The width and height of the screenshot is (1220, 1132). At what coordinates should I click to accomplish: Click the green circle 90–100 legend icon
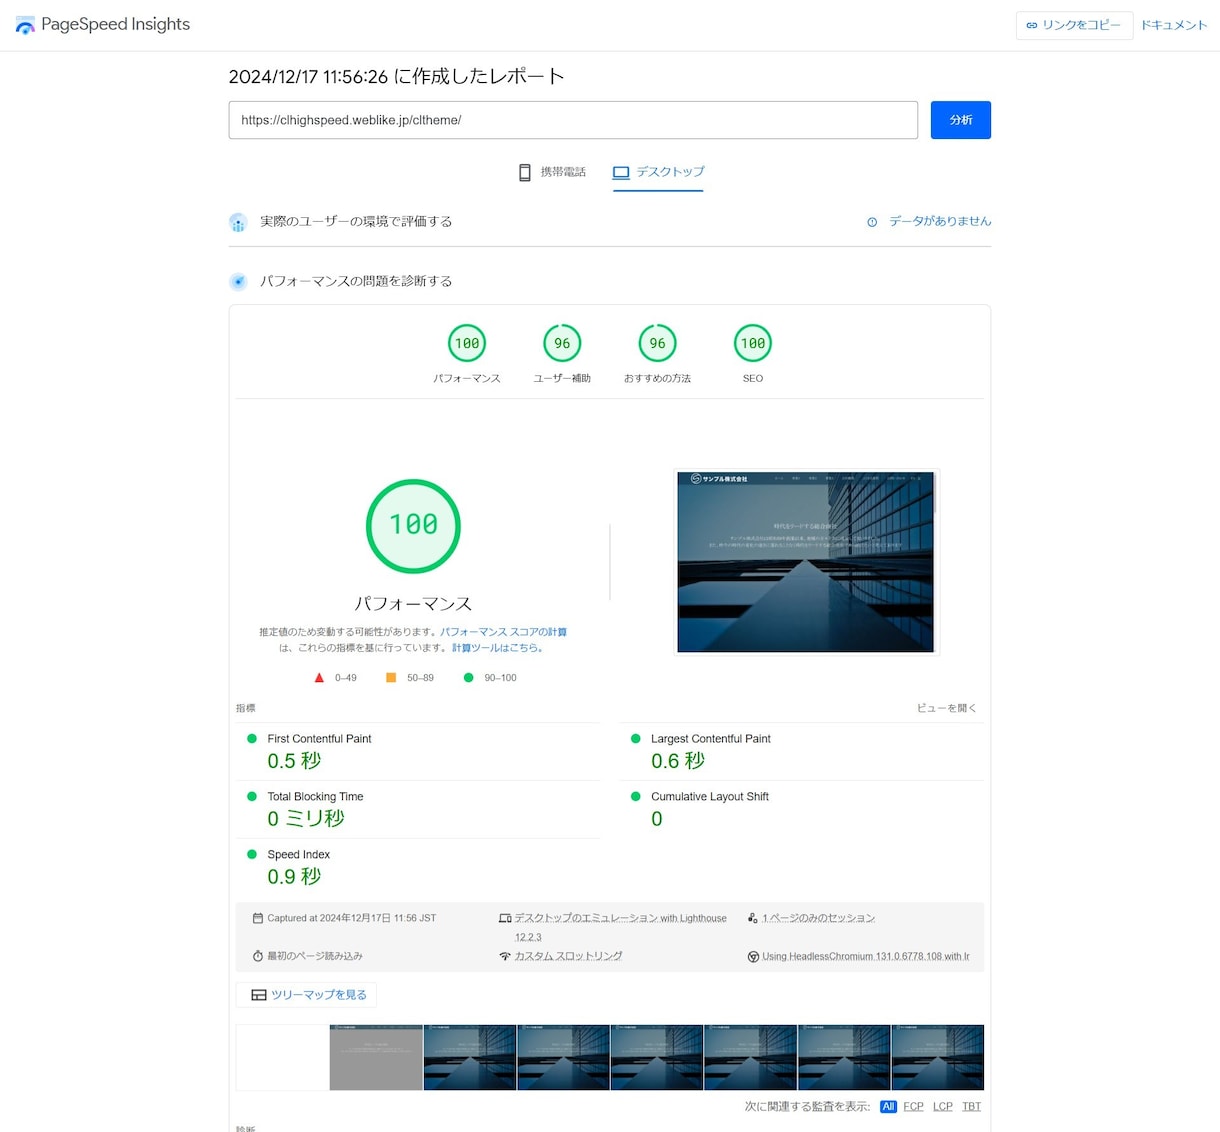[x=468, y=678]
